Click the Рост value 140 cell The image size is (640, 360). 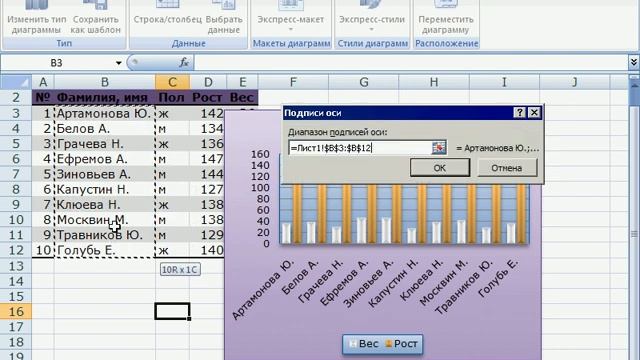pyautogui.click(x=208, y=250)
